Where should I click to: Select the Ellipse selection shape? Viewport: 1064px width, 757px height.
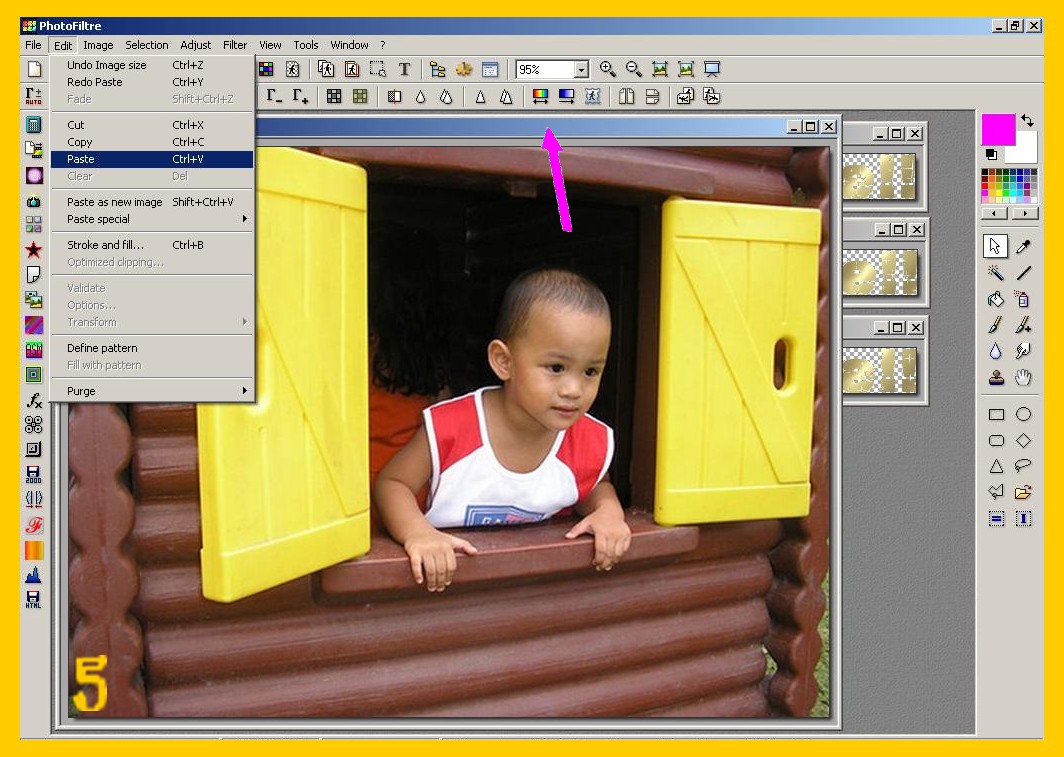[x=1023, y=414]
